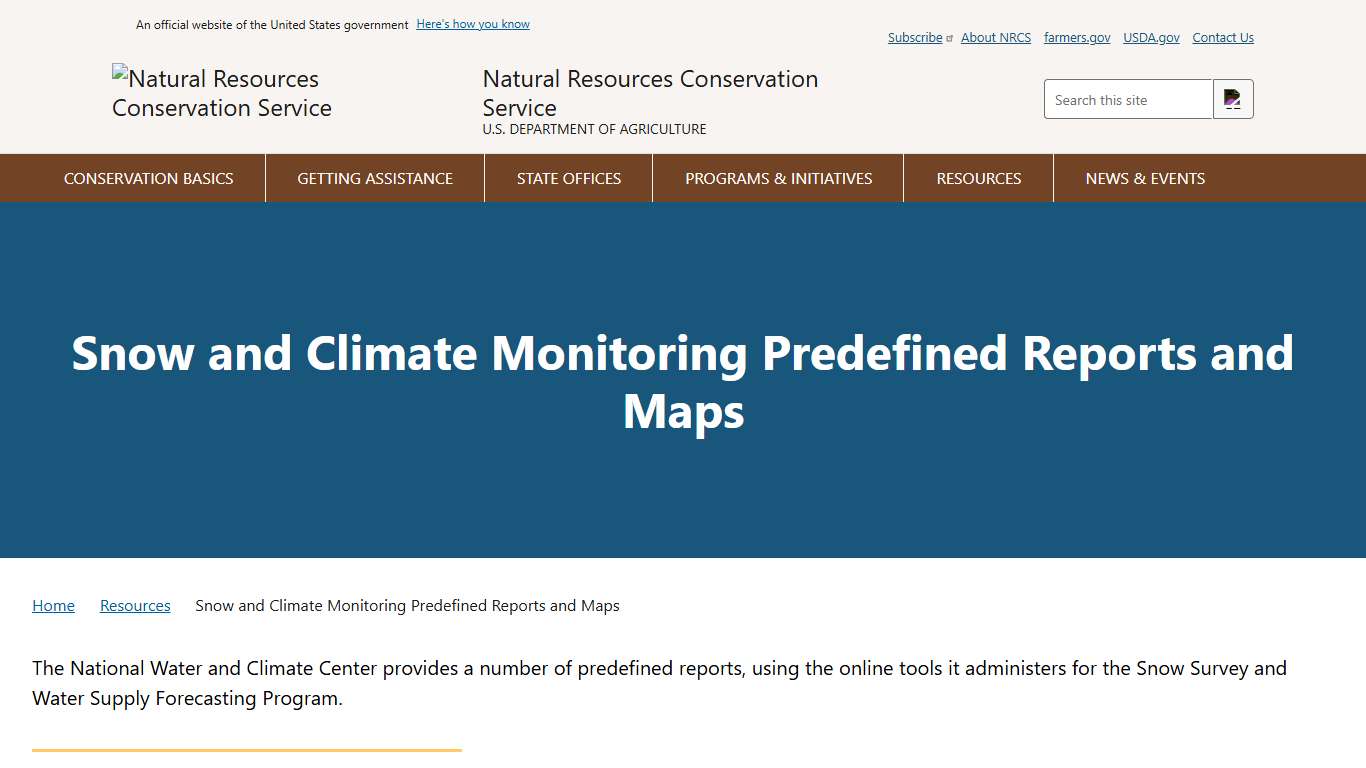Open the GETTING ASSISTANCE menu
Image resolution: width=1366 pixels, height=768 pixels.
click(x=374, y=178)
